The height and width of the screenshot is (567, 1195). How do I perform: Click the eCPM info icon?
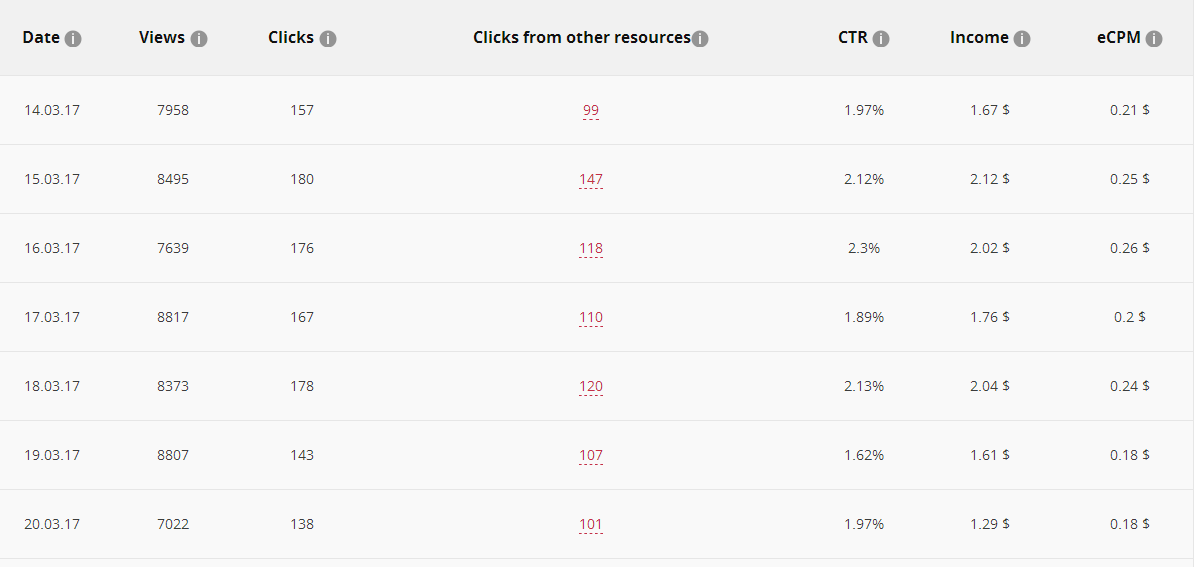click(x=1154, y=39)
